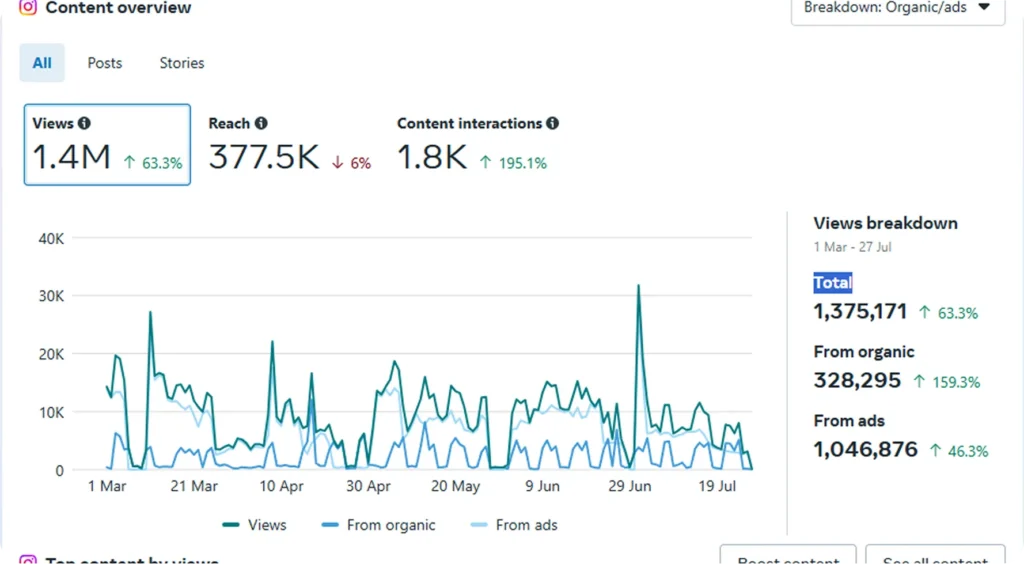The image size is (1024, 564).
Task: Click the Content interactions info icon
Action: (x=553, y=123)
